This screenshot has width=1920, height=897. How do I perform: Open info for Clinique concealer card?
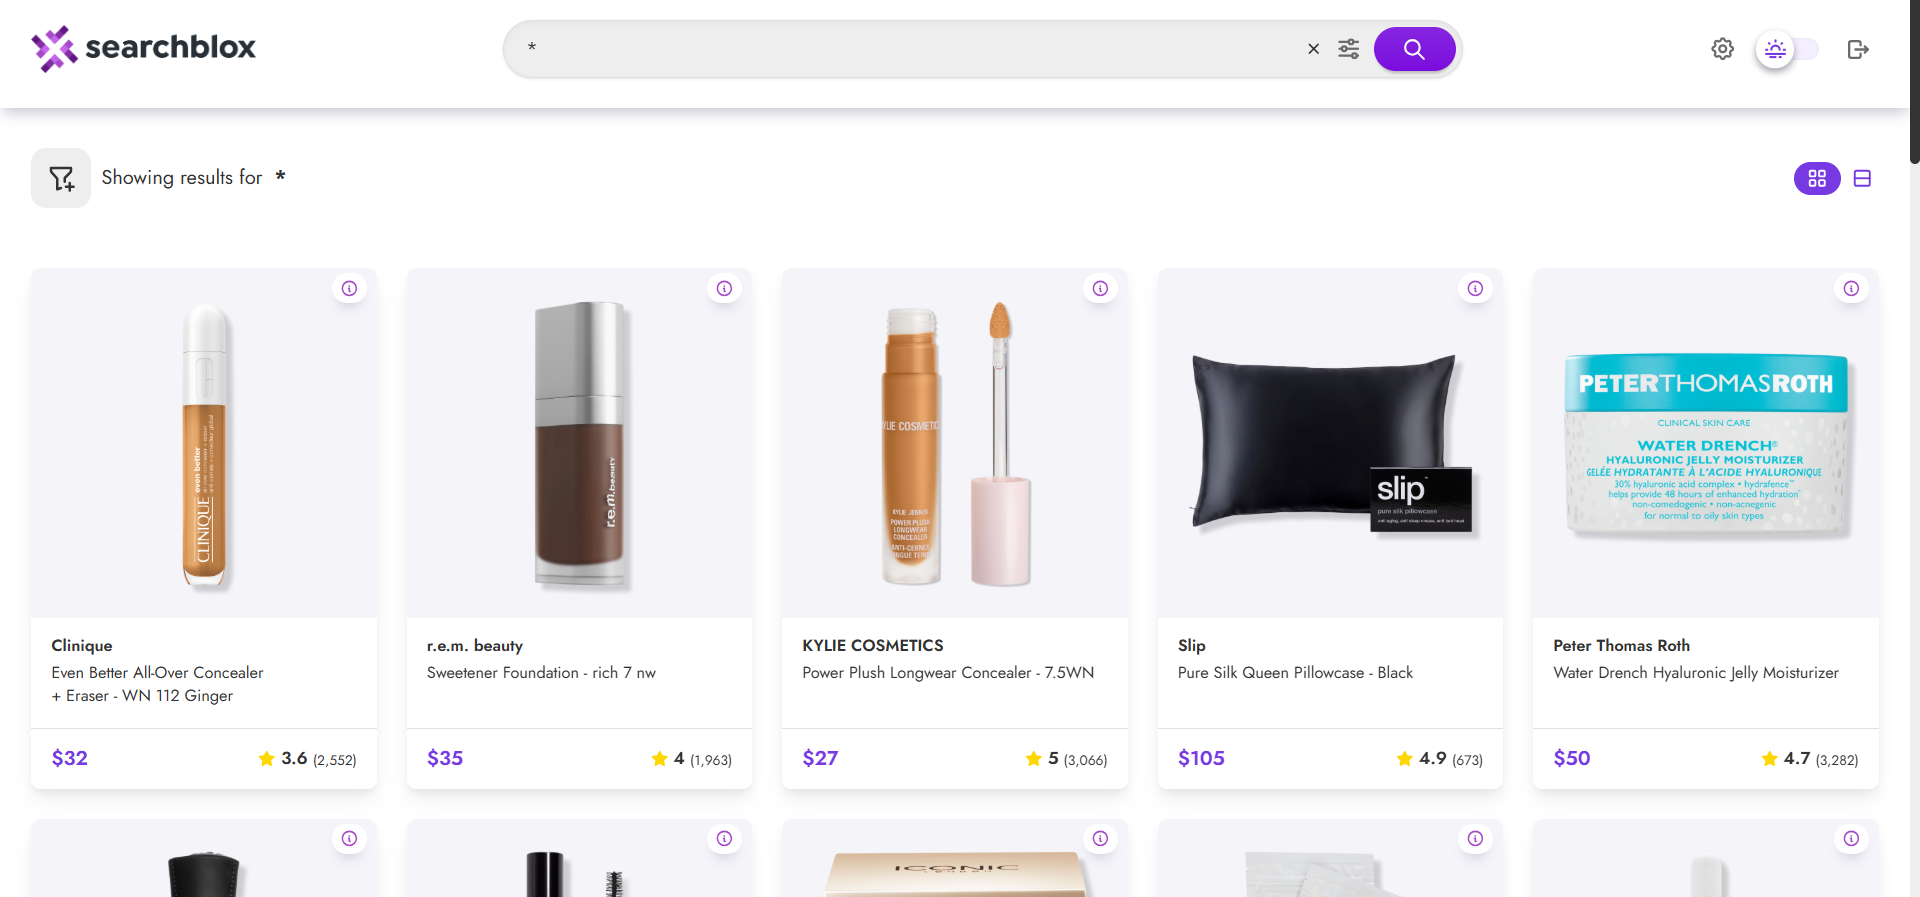(349, 288)
